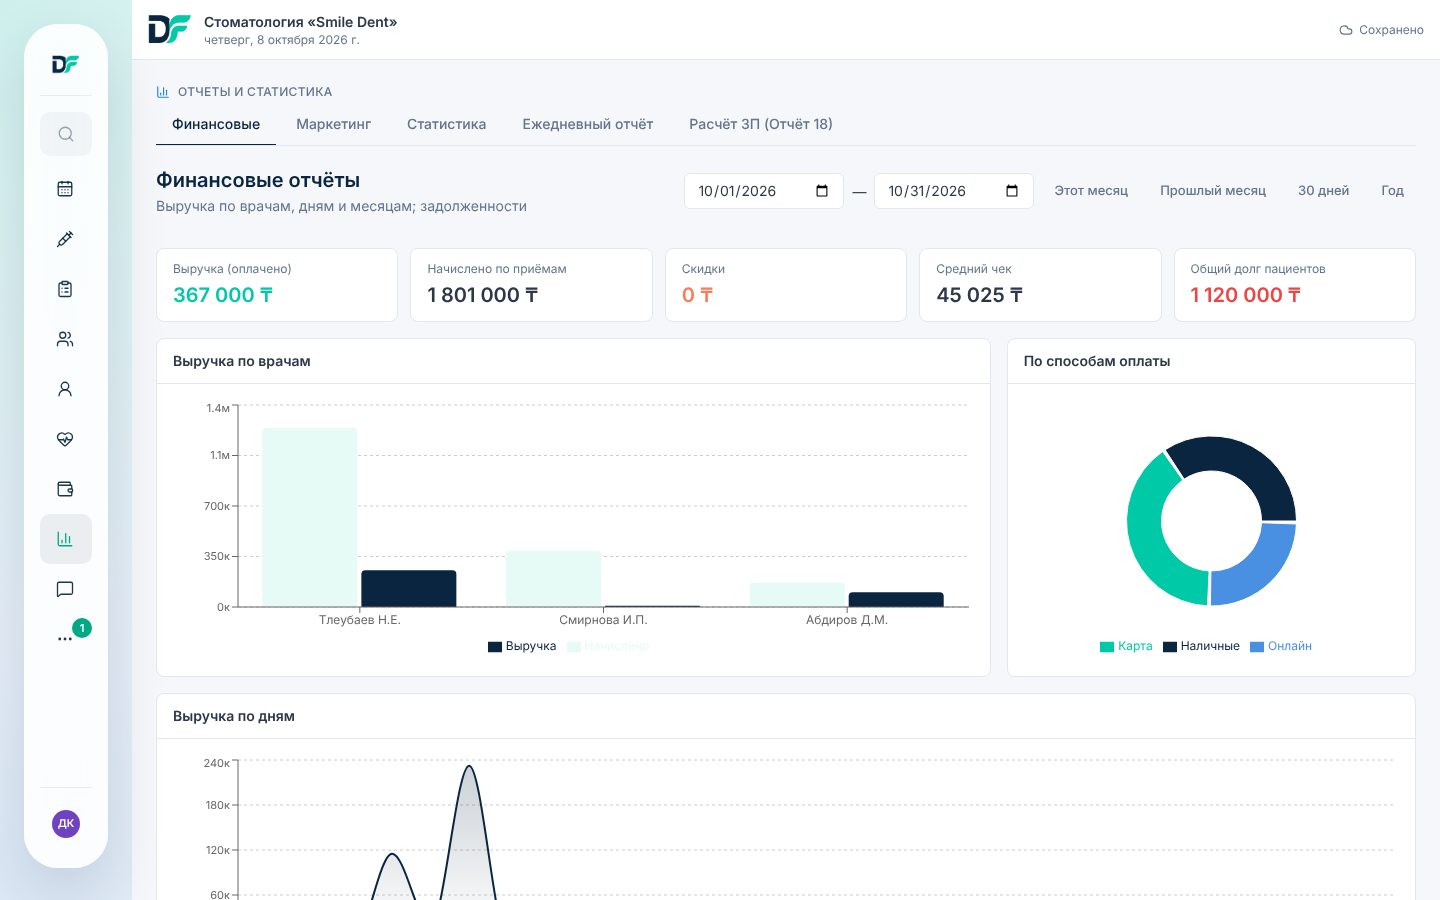This screenshot has height=900, width=1440.
Task: Switch to the Маркетинг tab
Action: pyautogui.click(x=333, y=125)
